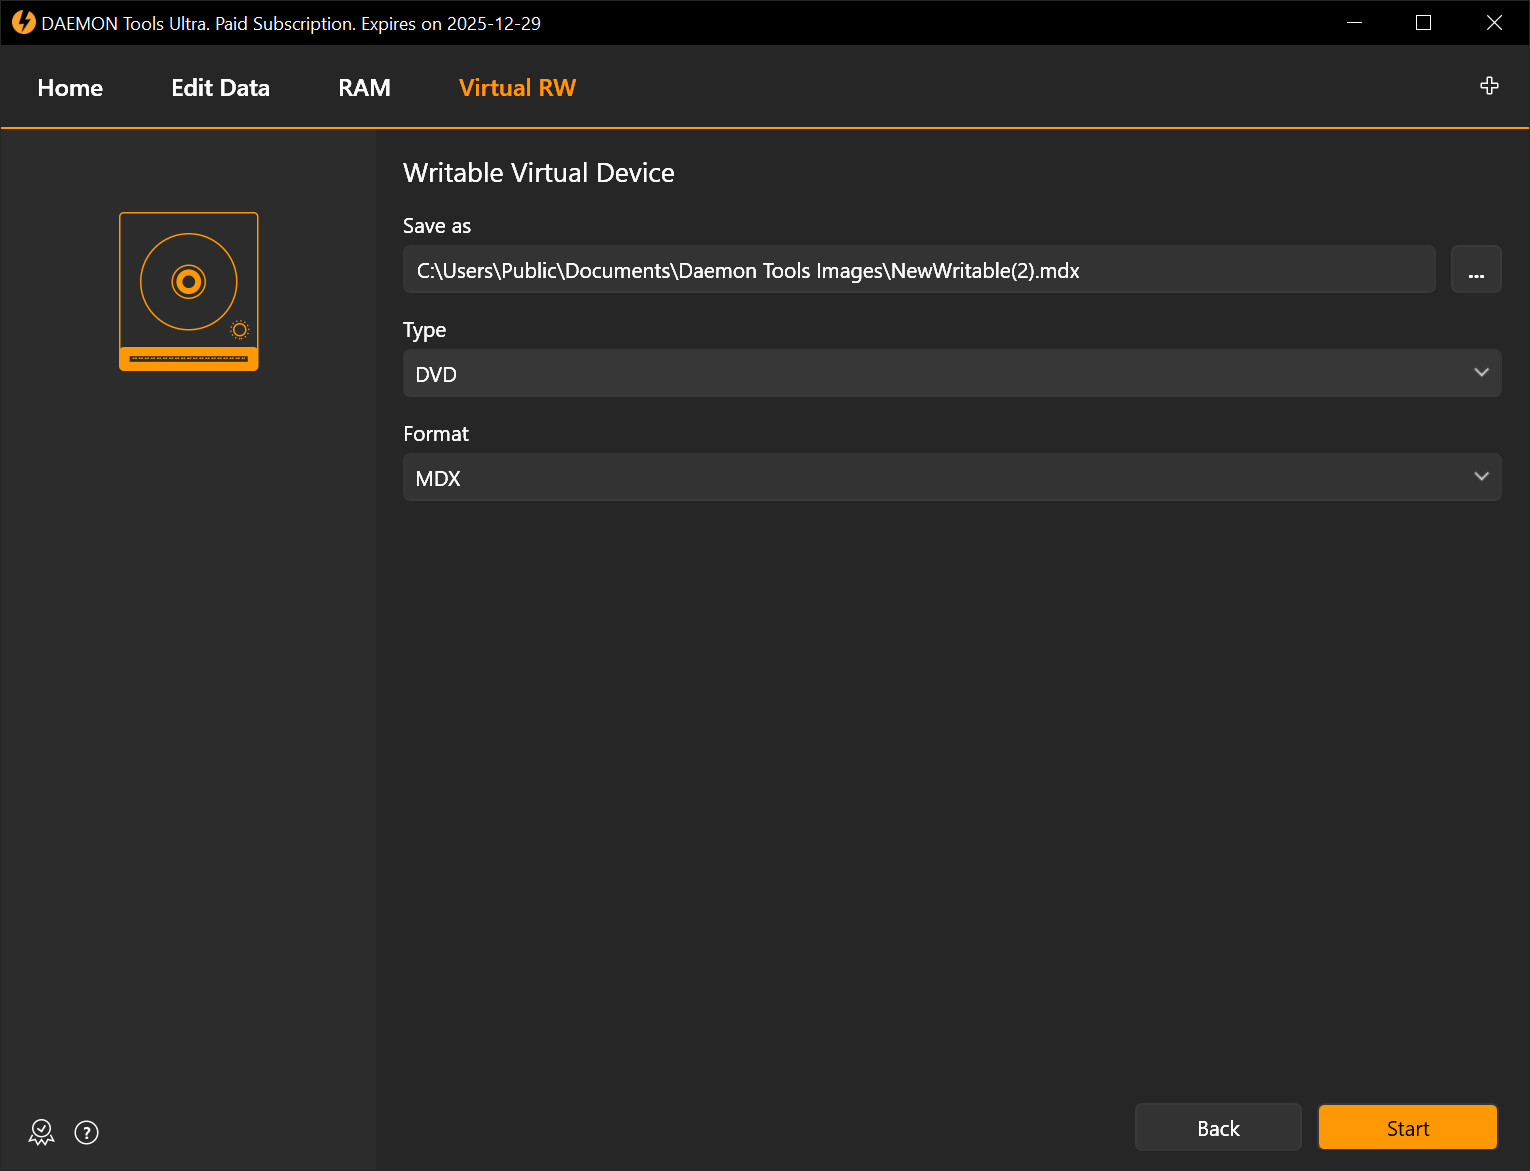1530x1171 pixels.
Task: Click the orange writable disc drive icon
Action: (x=189, y=291)
